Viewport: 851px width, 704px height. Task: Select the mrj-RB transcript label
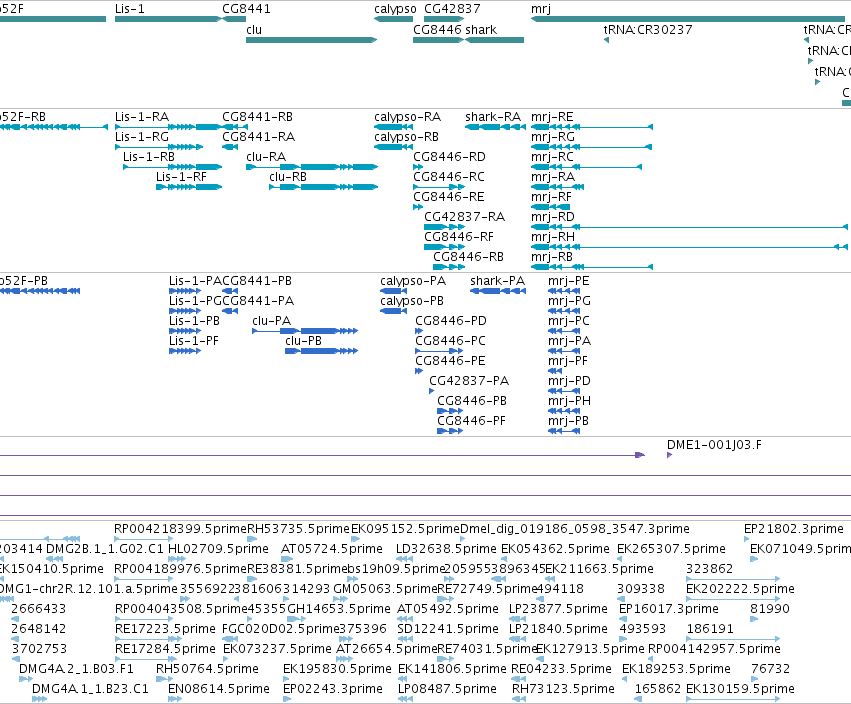pos(552,257)
